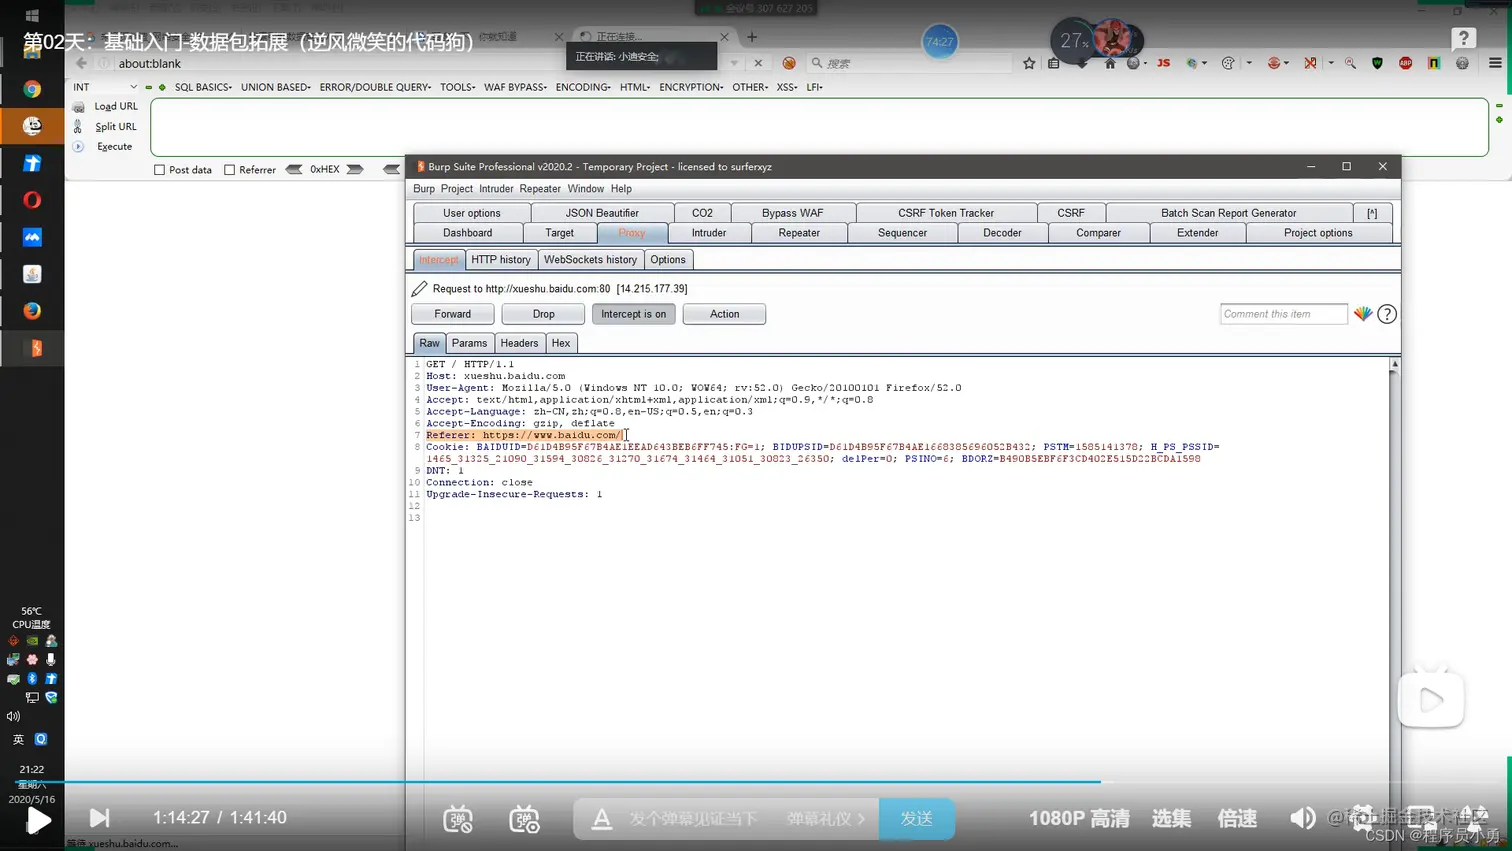The image size is (1512, 851).
Task: Switch to the Repeater tab
Action: tap(799, 233)
